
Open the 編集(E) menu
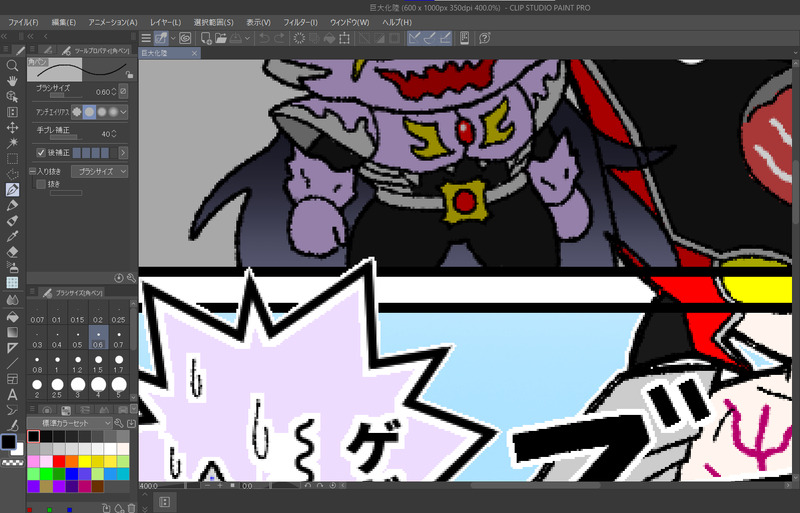(x=63, y=22)
